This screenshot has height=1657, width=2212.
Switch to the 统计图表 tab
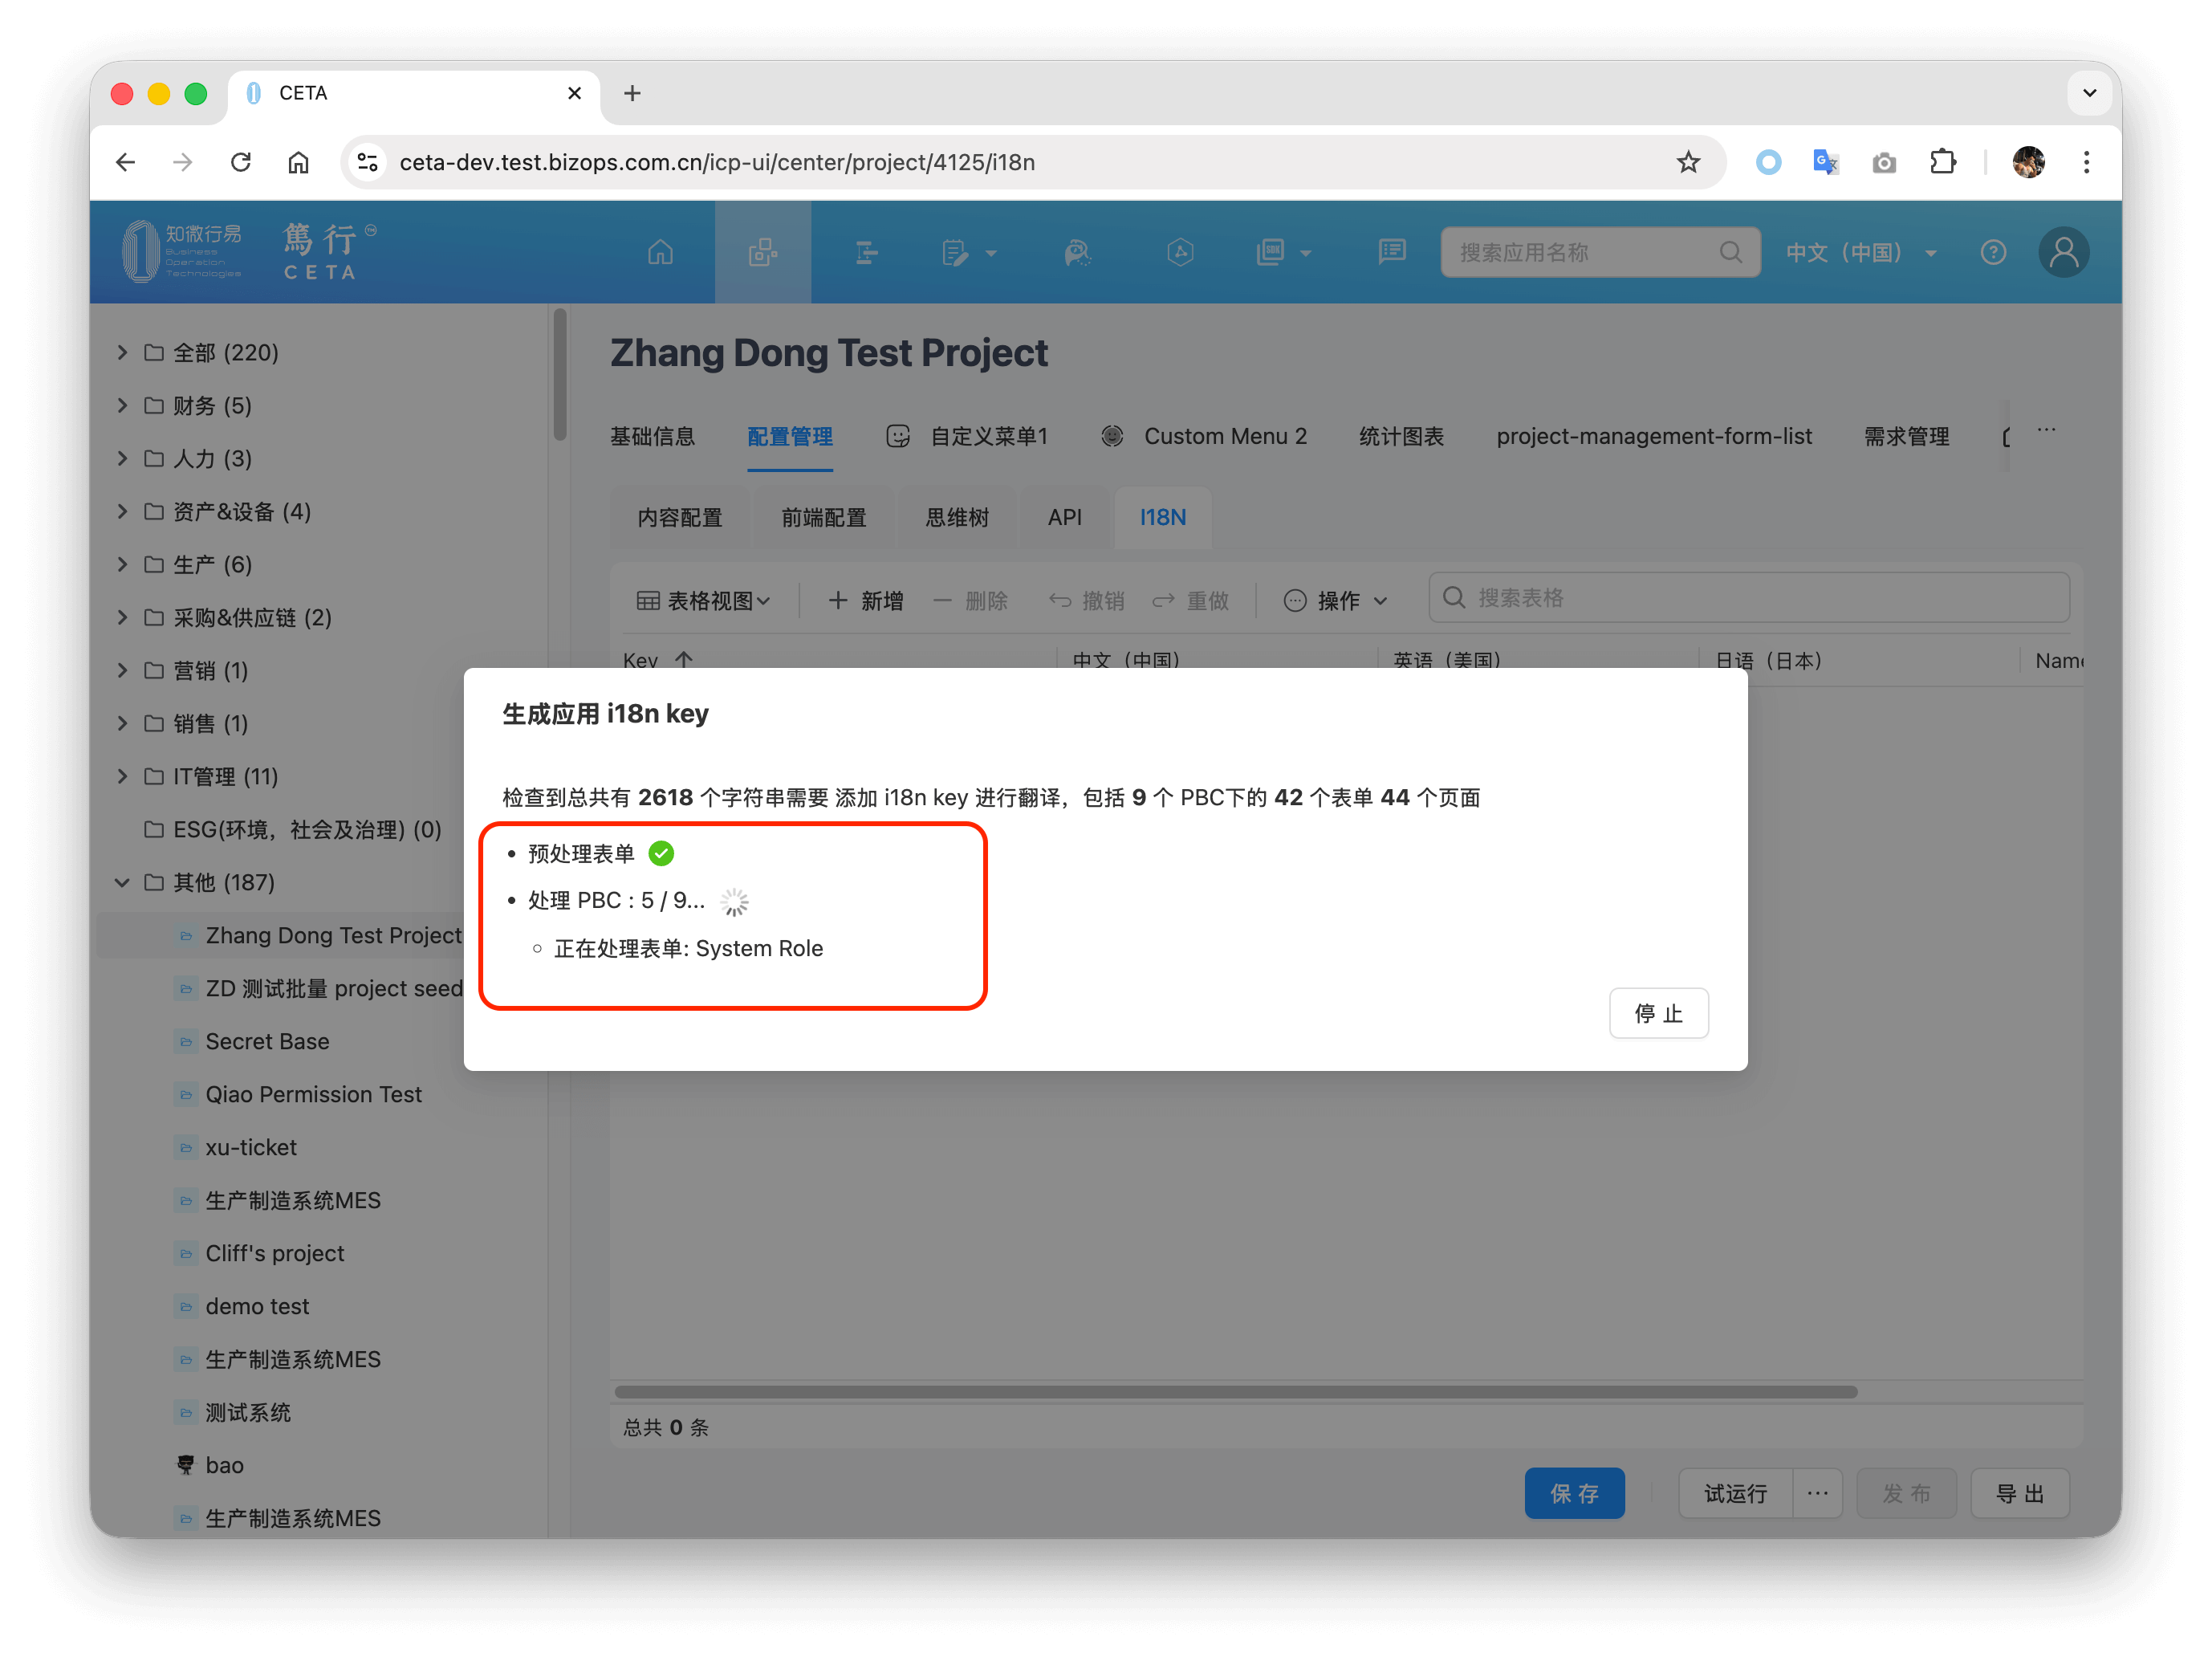pyautogui.click(x=1401, y=436)
